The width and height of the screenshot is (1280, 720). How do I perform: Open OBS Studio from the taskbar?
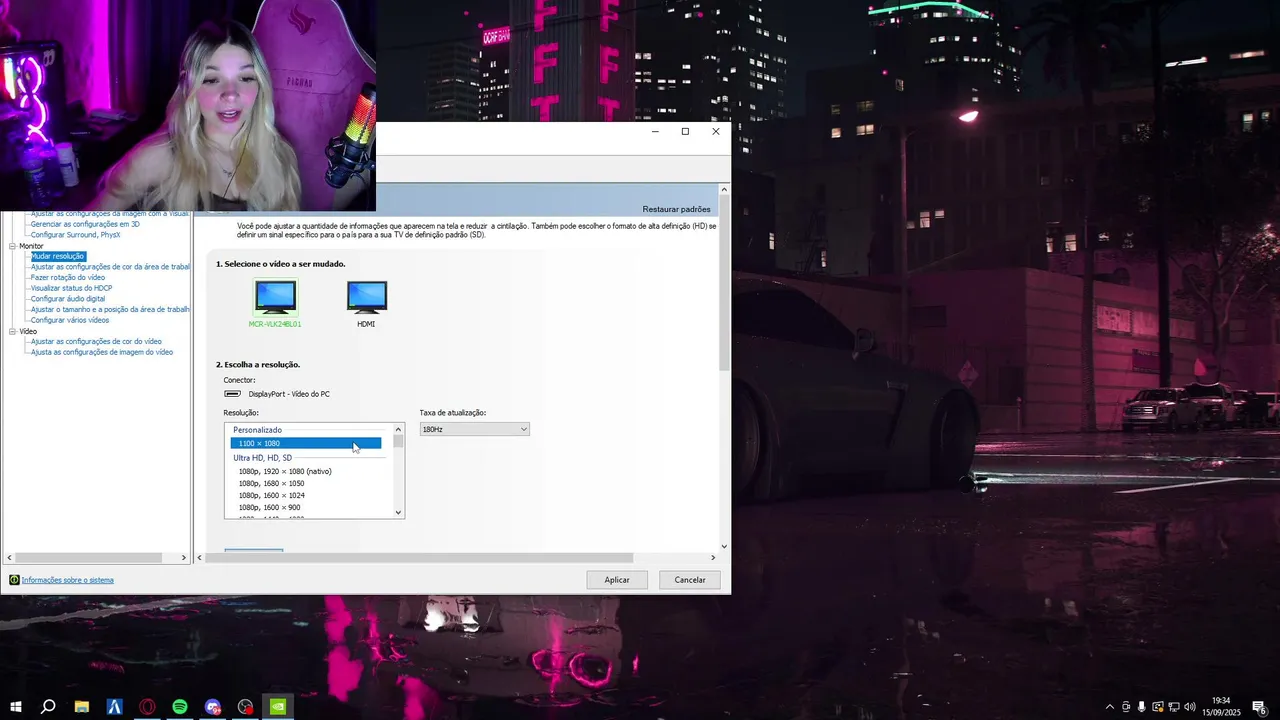tap(246, 707)
